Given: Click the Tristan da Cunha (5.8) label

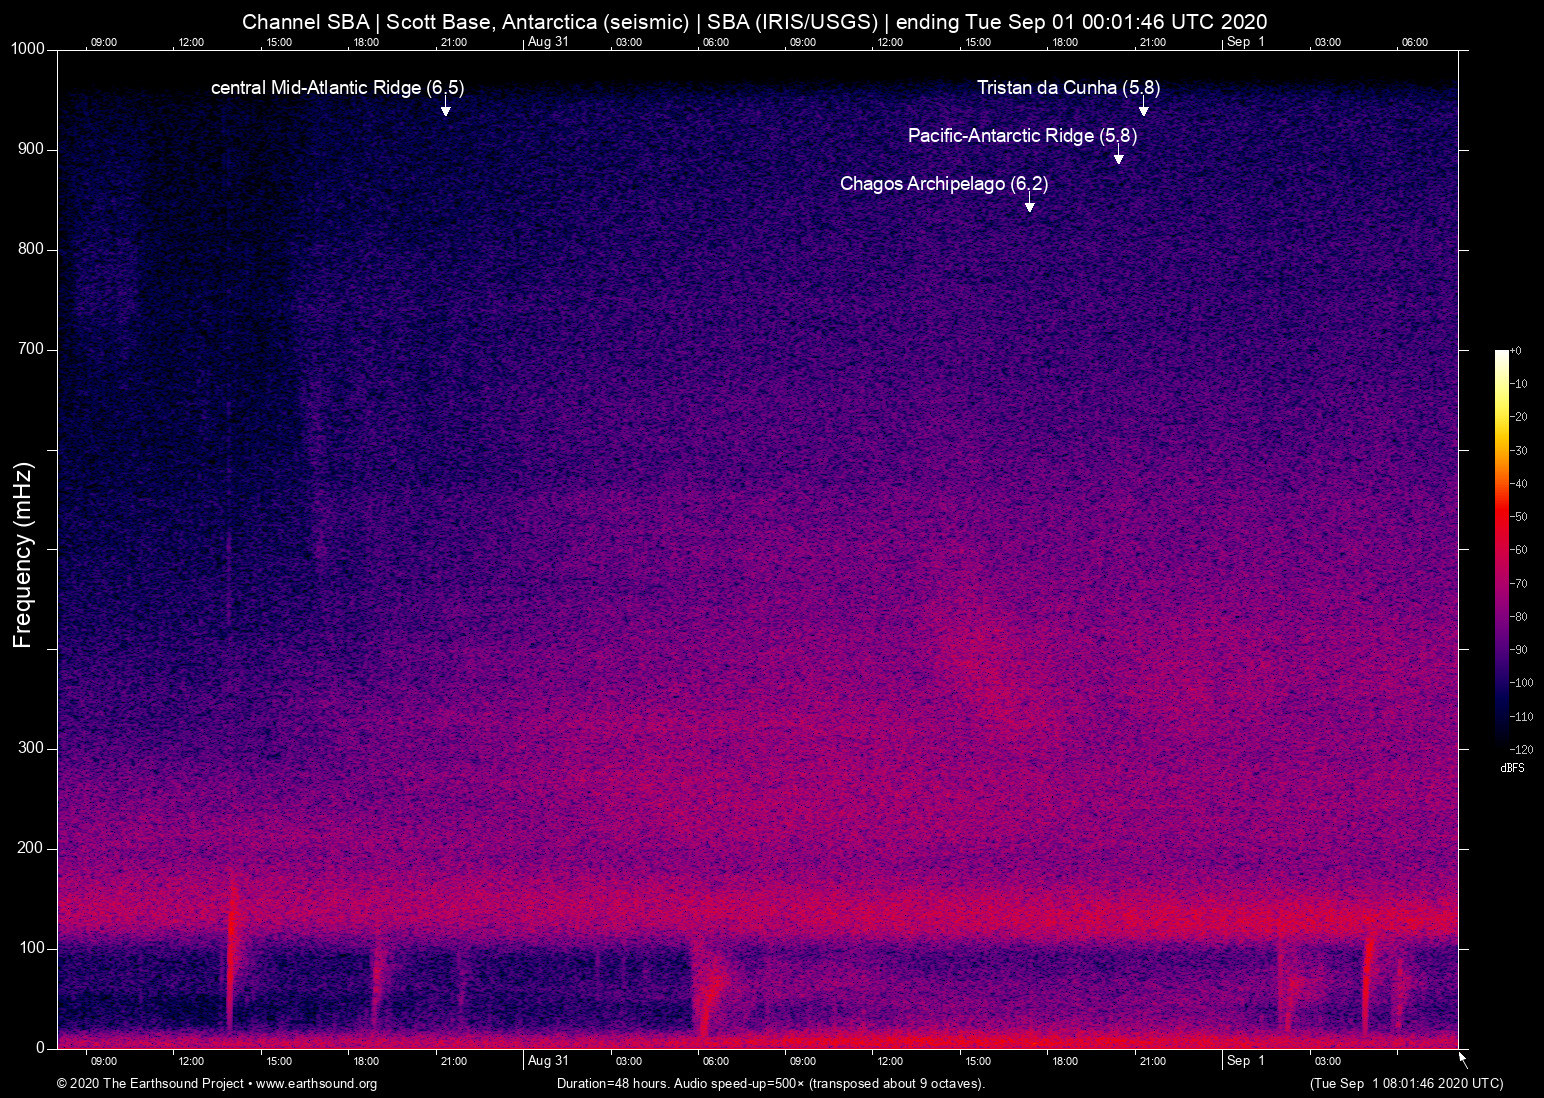Looking at the screenshot, I should click(1068, 88).
